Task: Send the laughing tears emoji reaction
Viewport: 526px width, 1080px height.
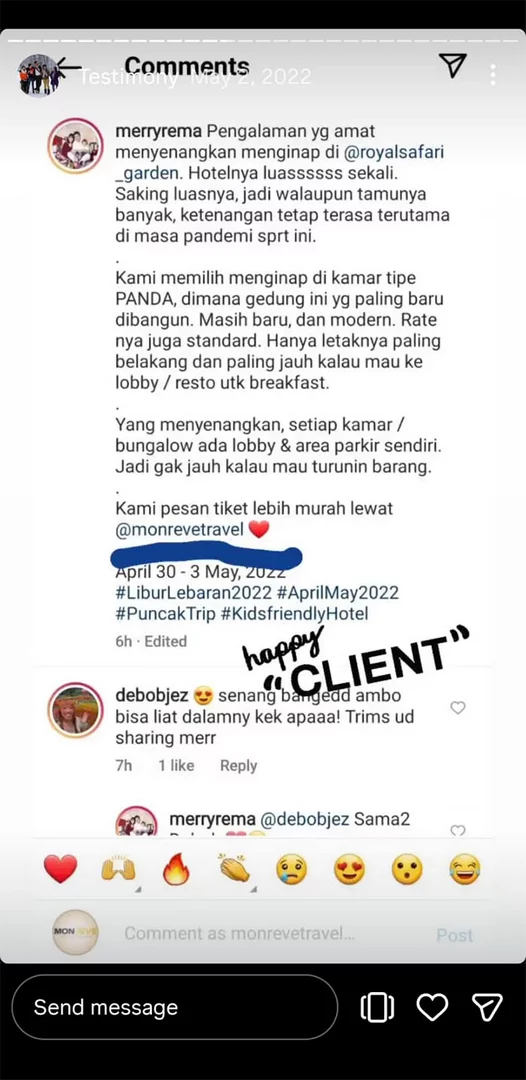Action: (x=465, y=869)
